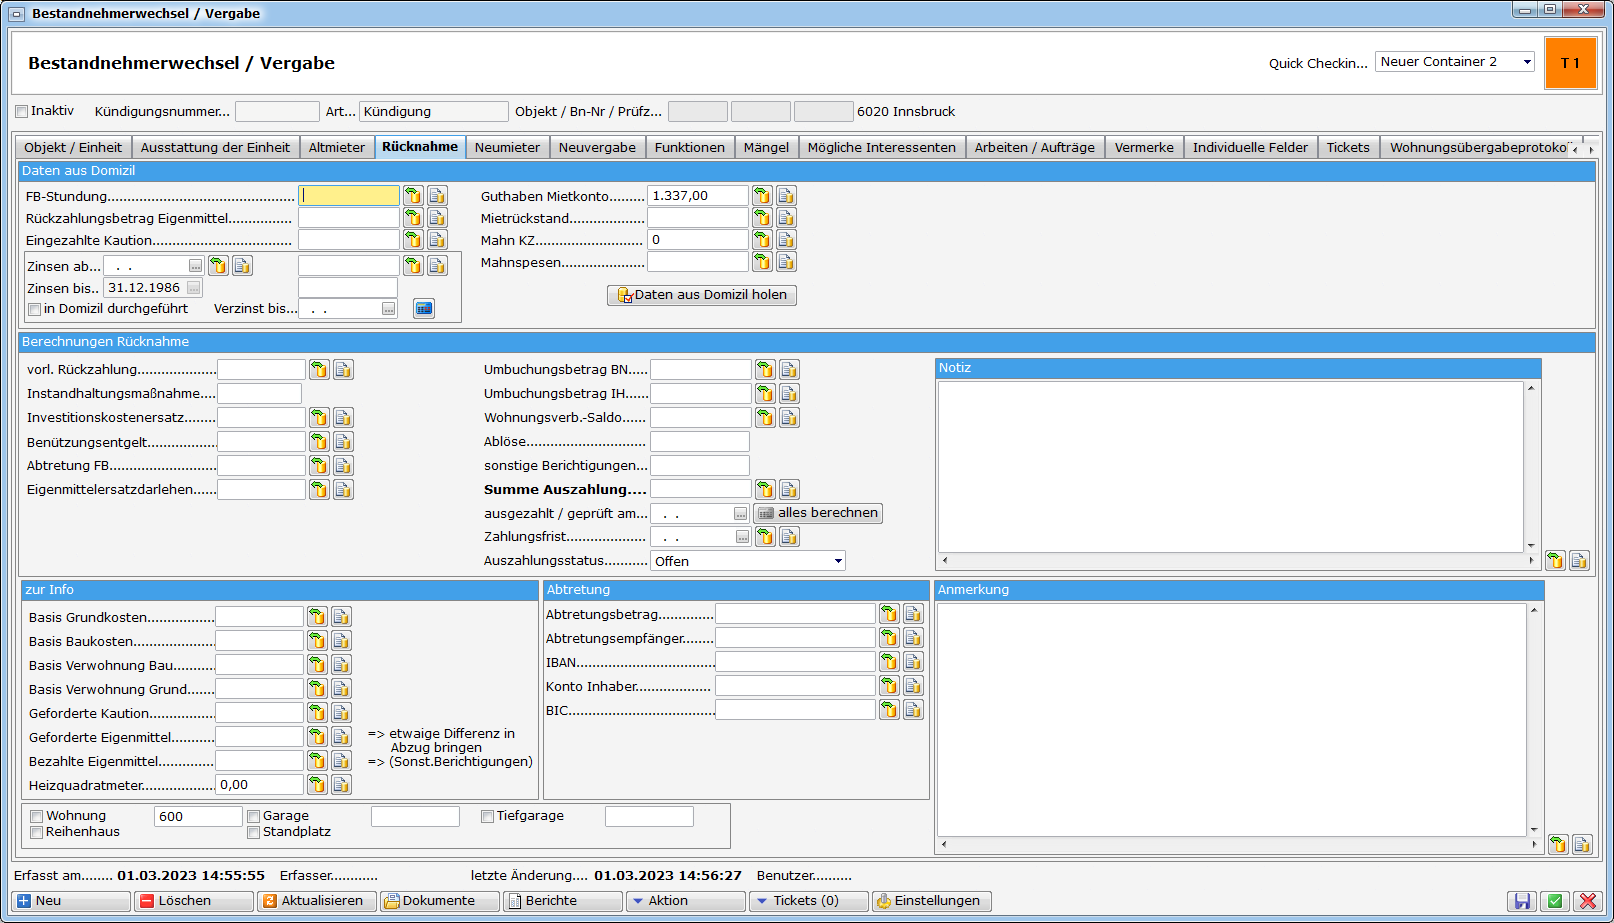Image resolution: width=1614 pixels, height=923 pixels.
Task: Toggle the Inaktiv checkbox
Action: pyautogui.click(x=22, y=112)
